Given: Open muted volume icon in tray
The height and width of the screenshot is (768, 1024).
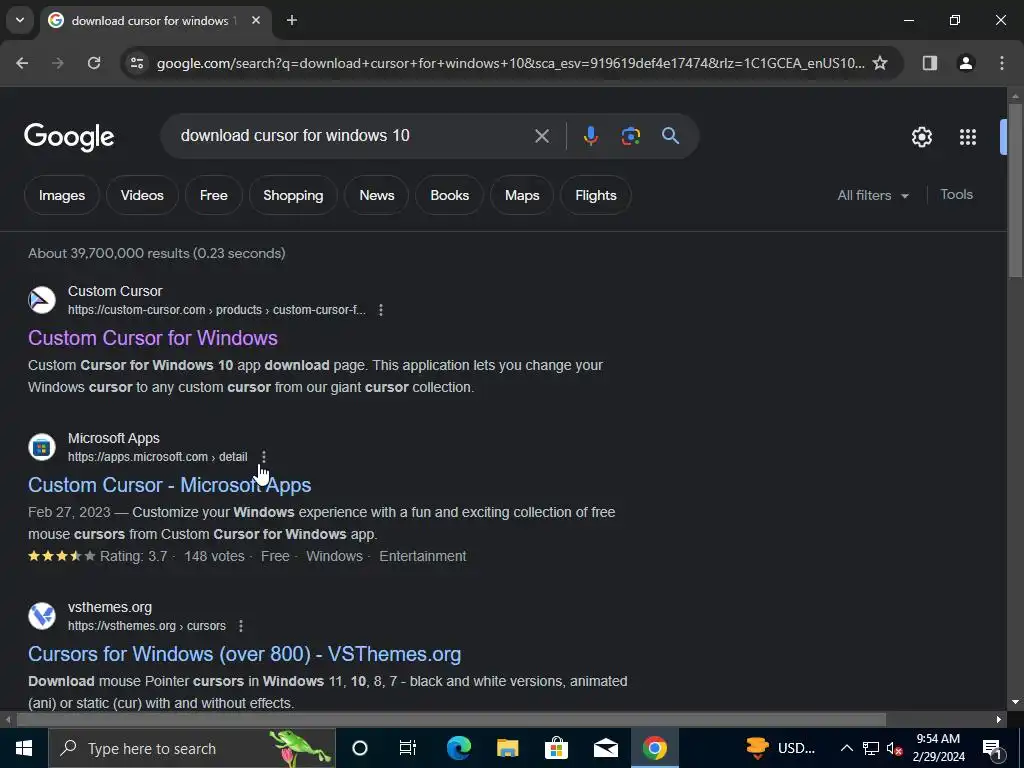Looking at the screenshot, I should click(x=895, y=748).
